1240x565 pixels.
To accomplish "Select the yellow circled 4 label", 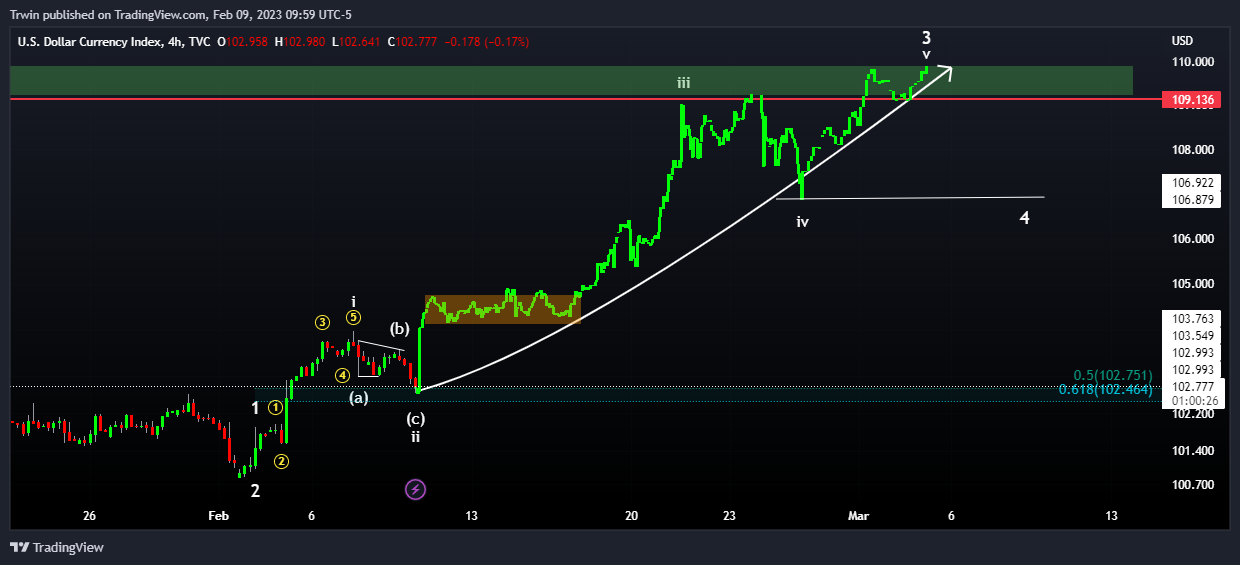I will pyautogui.click(x=342, y=375).
